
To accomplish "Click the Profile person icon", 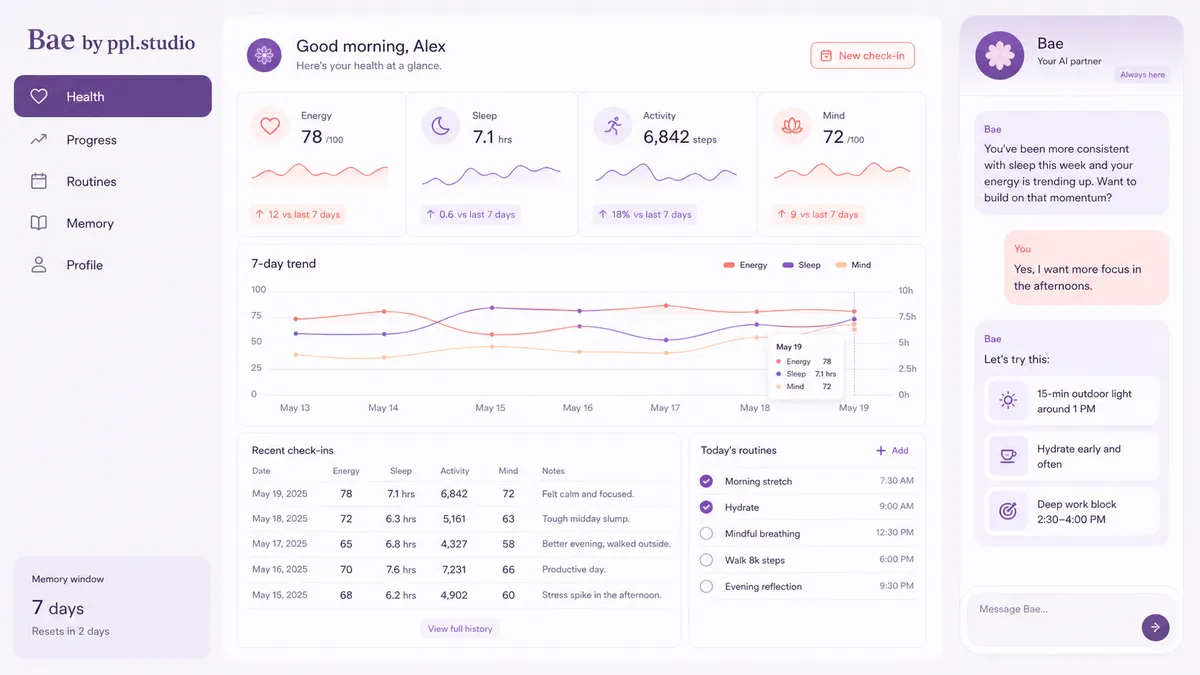I will (39, 265).
